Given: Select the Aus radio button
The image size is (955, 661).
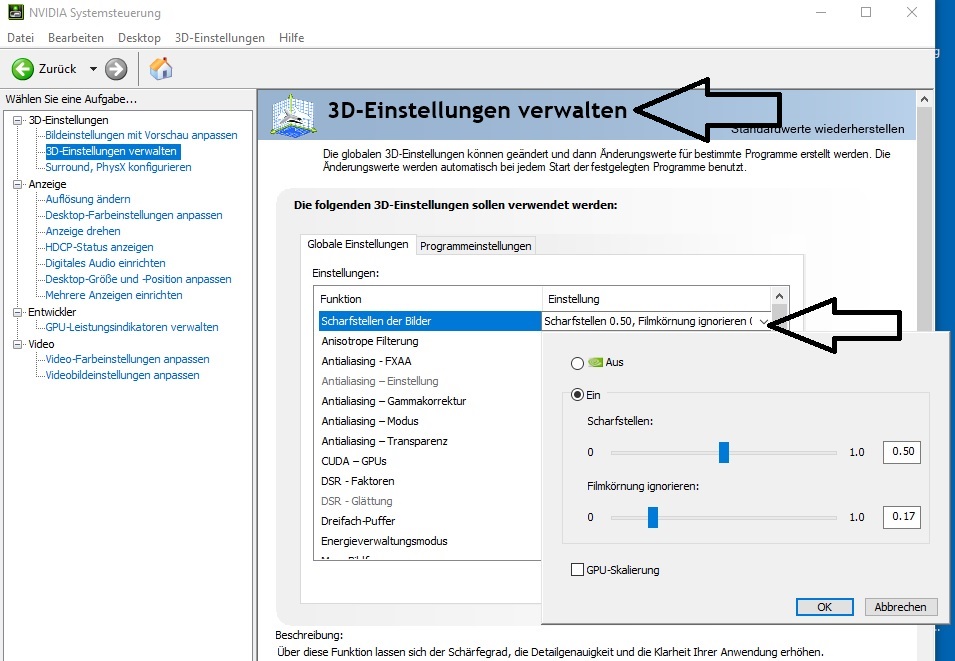Looking at the screenshot, I should 578,363.
